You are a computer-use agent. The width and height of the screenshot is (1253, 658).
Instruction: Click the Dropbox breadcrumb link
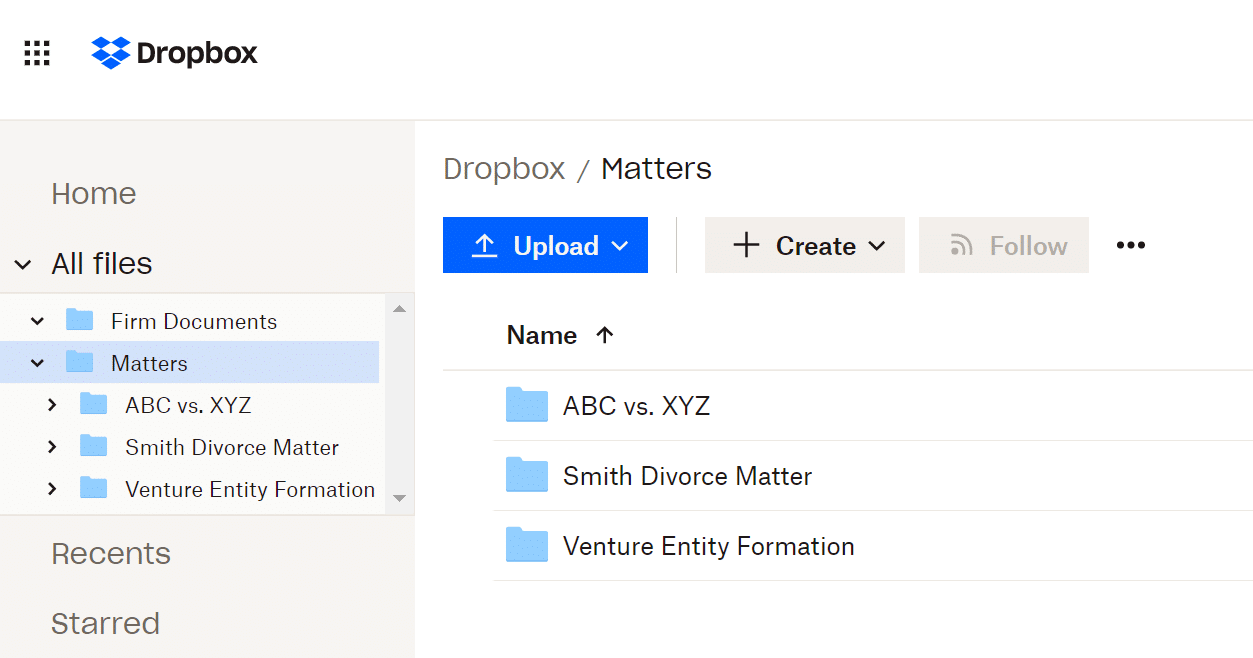click(x=504, y=169)
